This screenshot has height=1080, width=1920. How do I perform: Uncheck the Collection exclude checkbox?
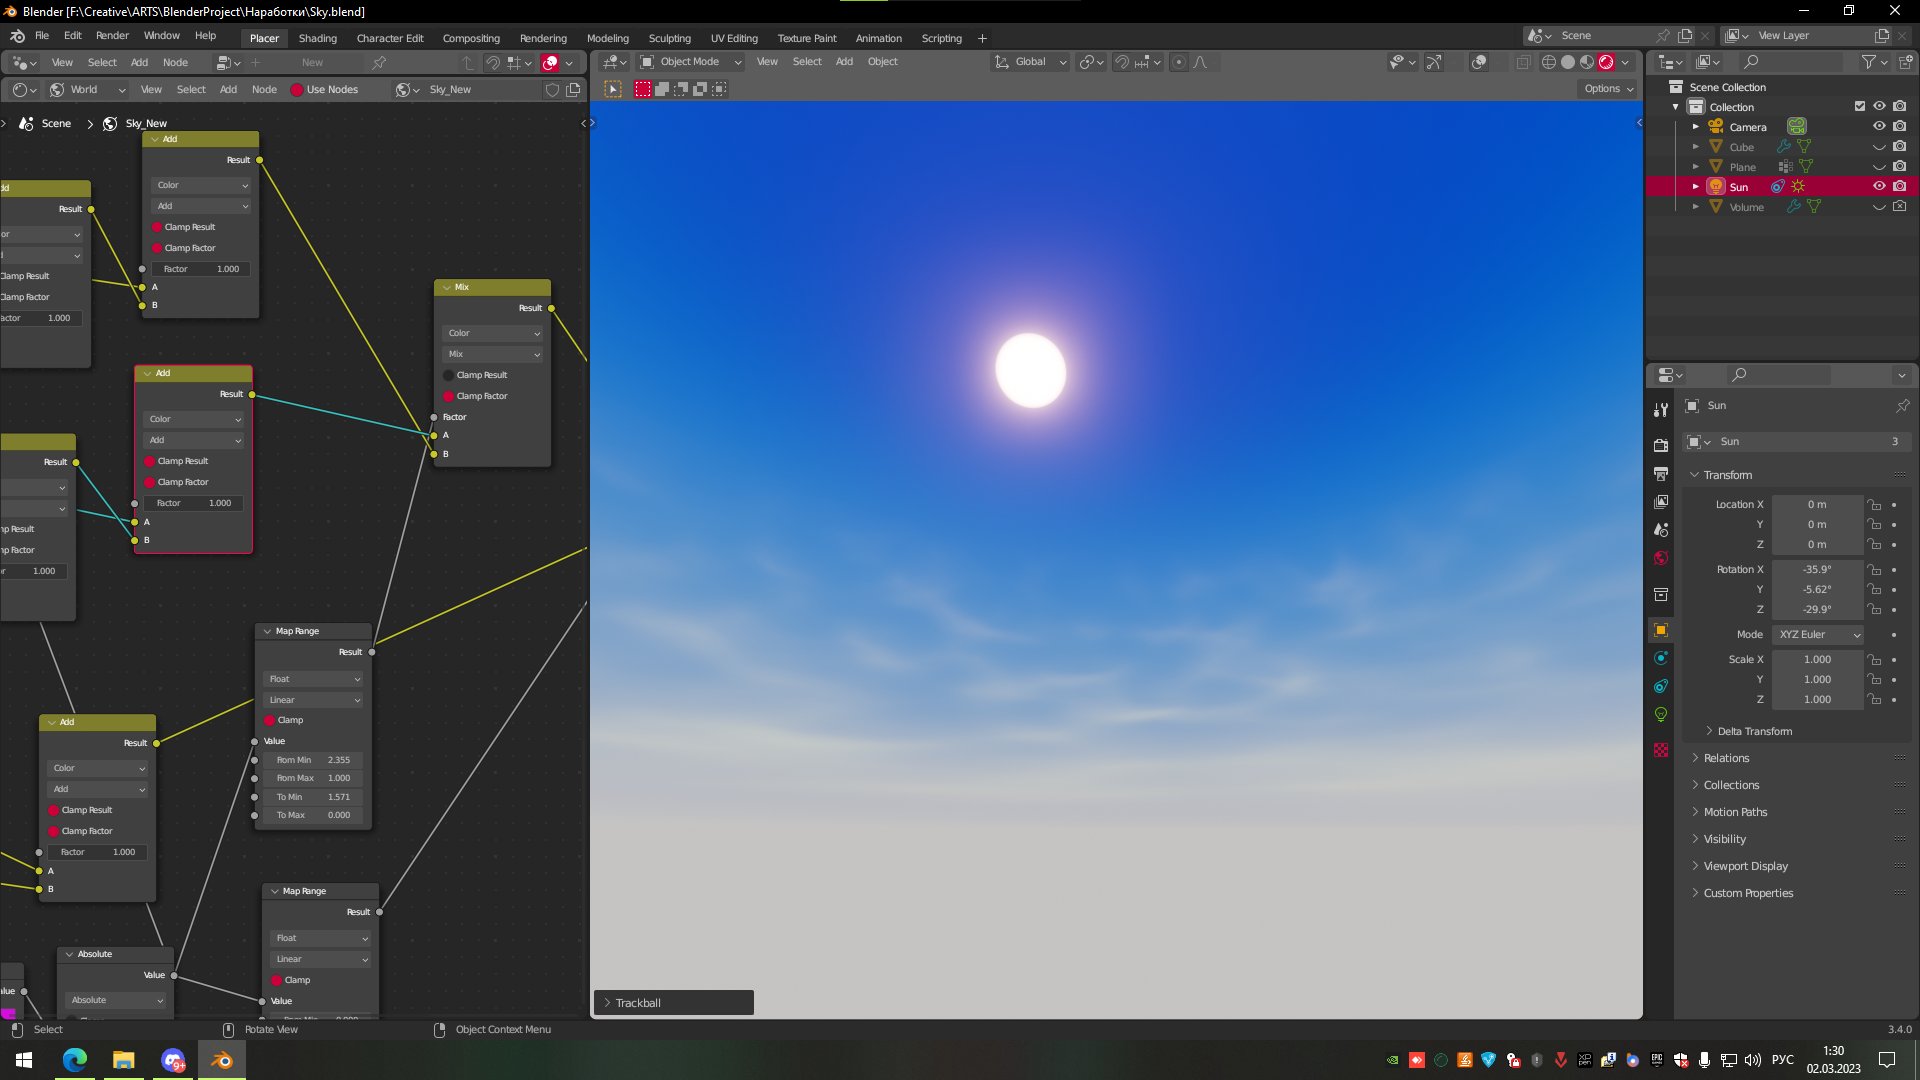click(x=1860, y=107)
